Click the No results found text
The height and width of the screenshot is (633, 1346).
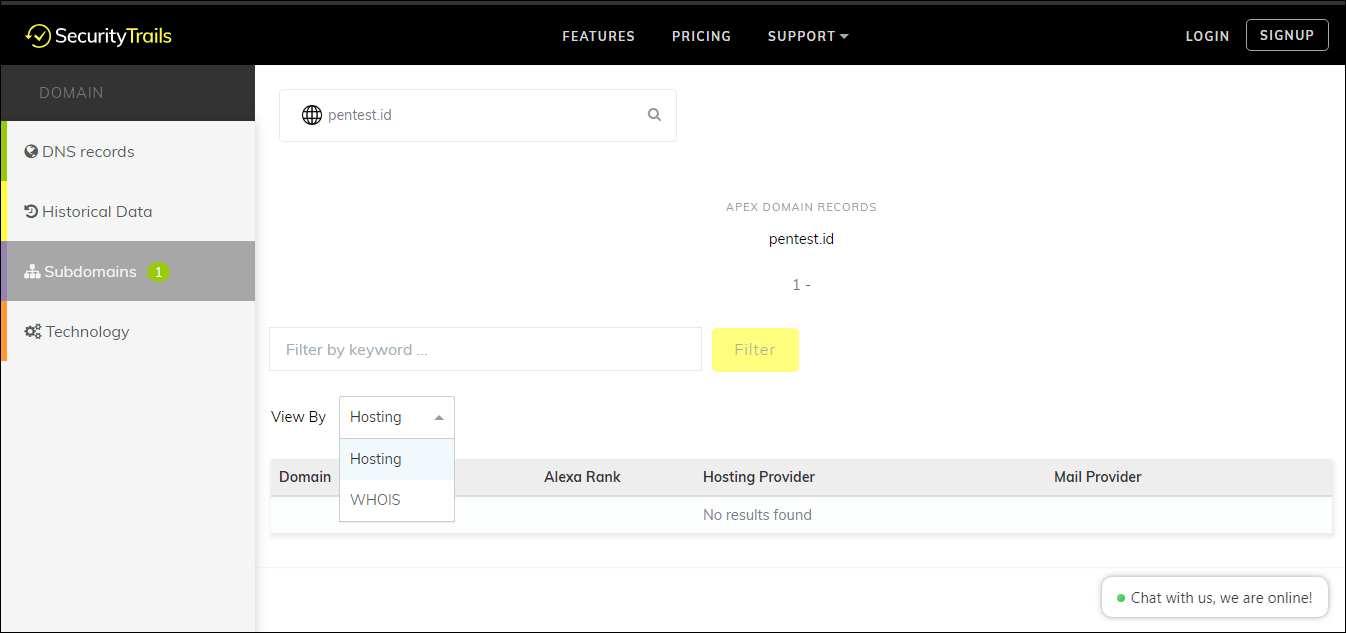click(x=757, y=515)
